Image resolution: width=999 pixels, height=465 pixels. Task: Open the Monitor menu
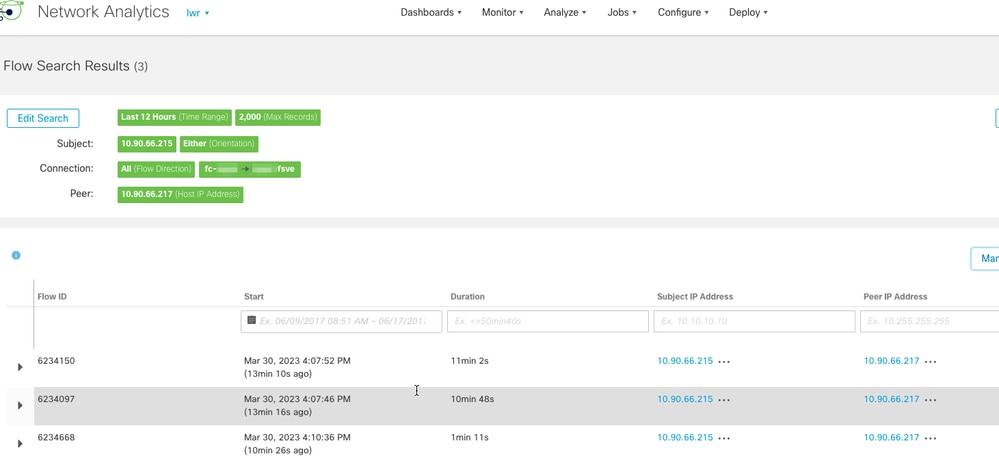503,12
